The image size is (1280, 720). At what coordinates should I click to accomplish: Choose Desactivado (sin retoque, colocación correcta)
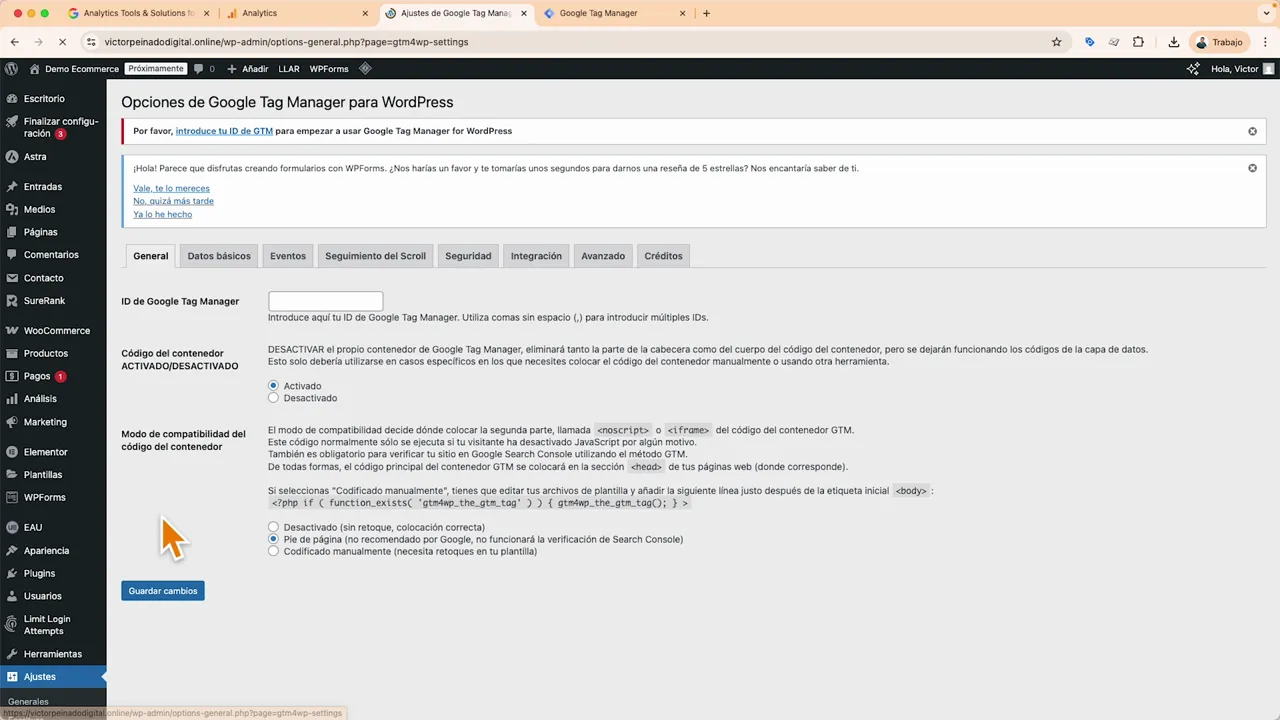click(273, 527)
